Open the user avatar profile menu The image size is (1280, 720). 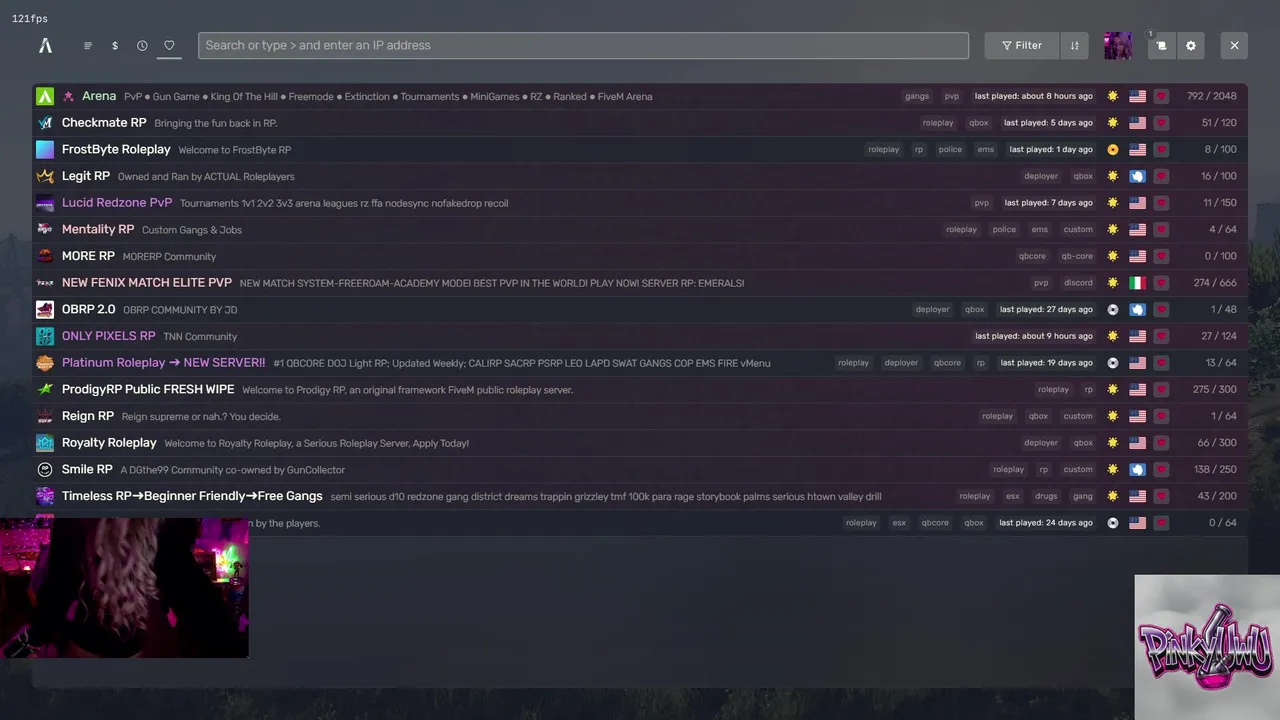click(x=1118, y=45)
